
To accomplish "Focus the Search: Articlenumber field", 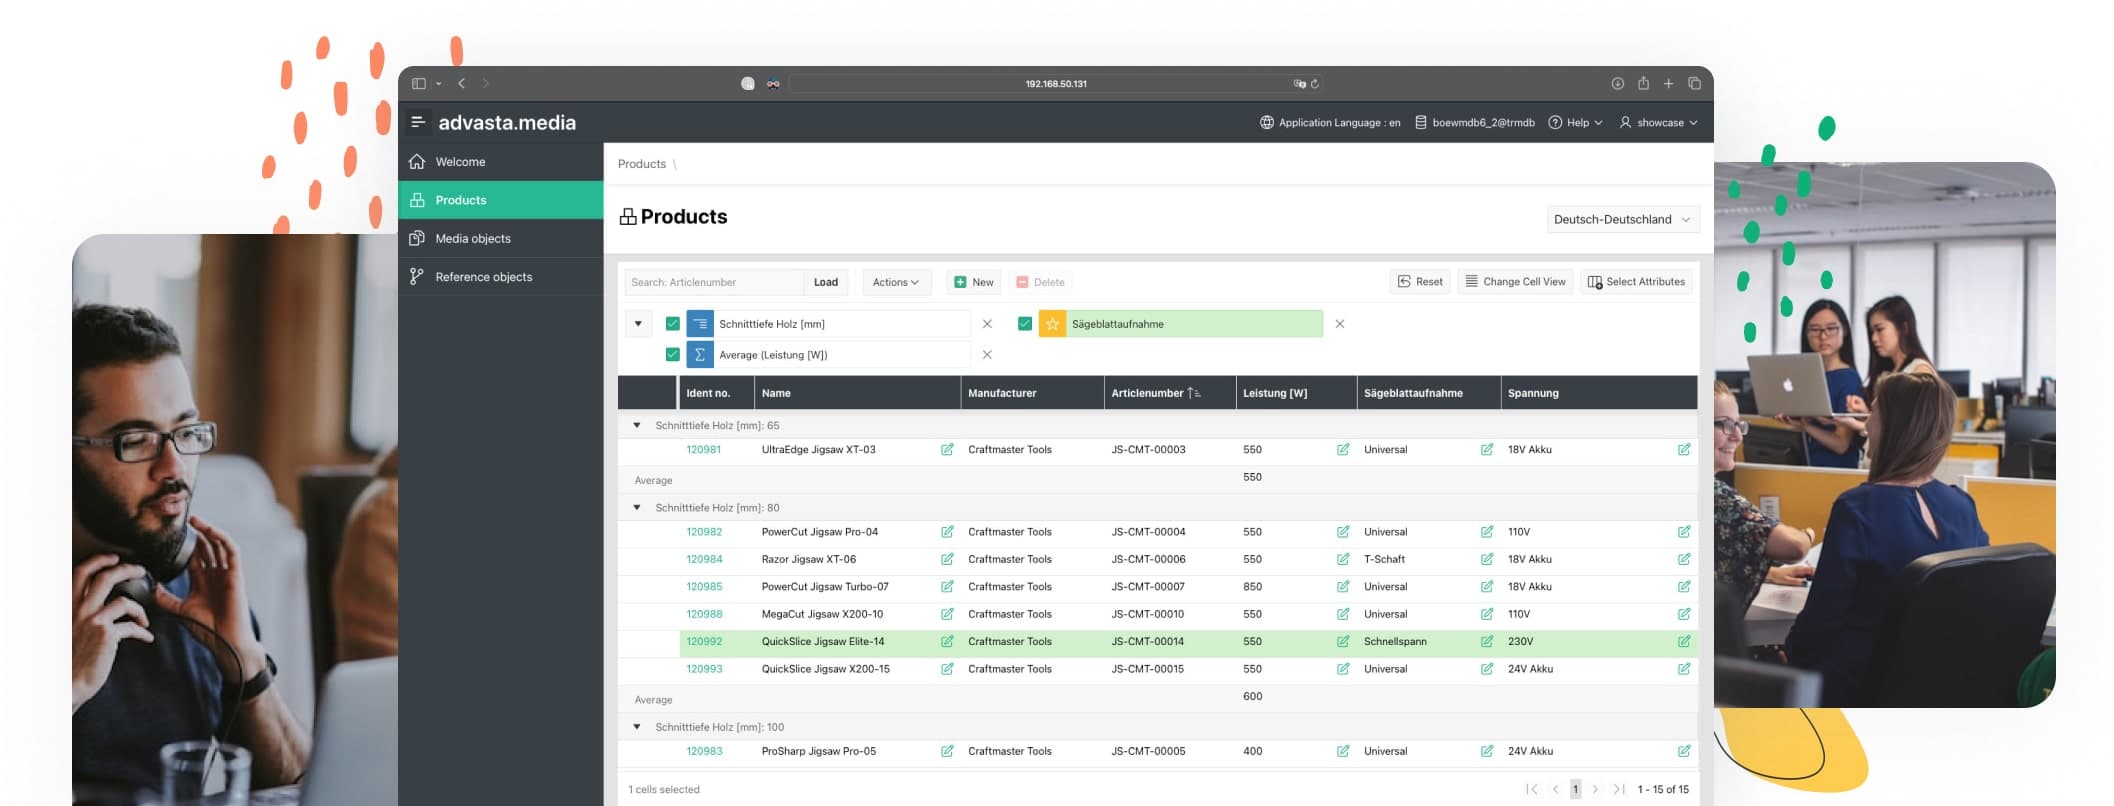I will [x=714, y=282].
